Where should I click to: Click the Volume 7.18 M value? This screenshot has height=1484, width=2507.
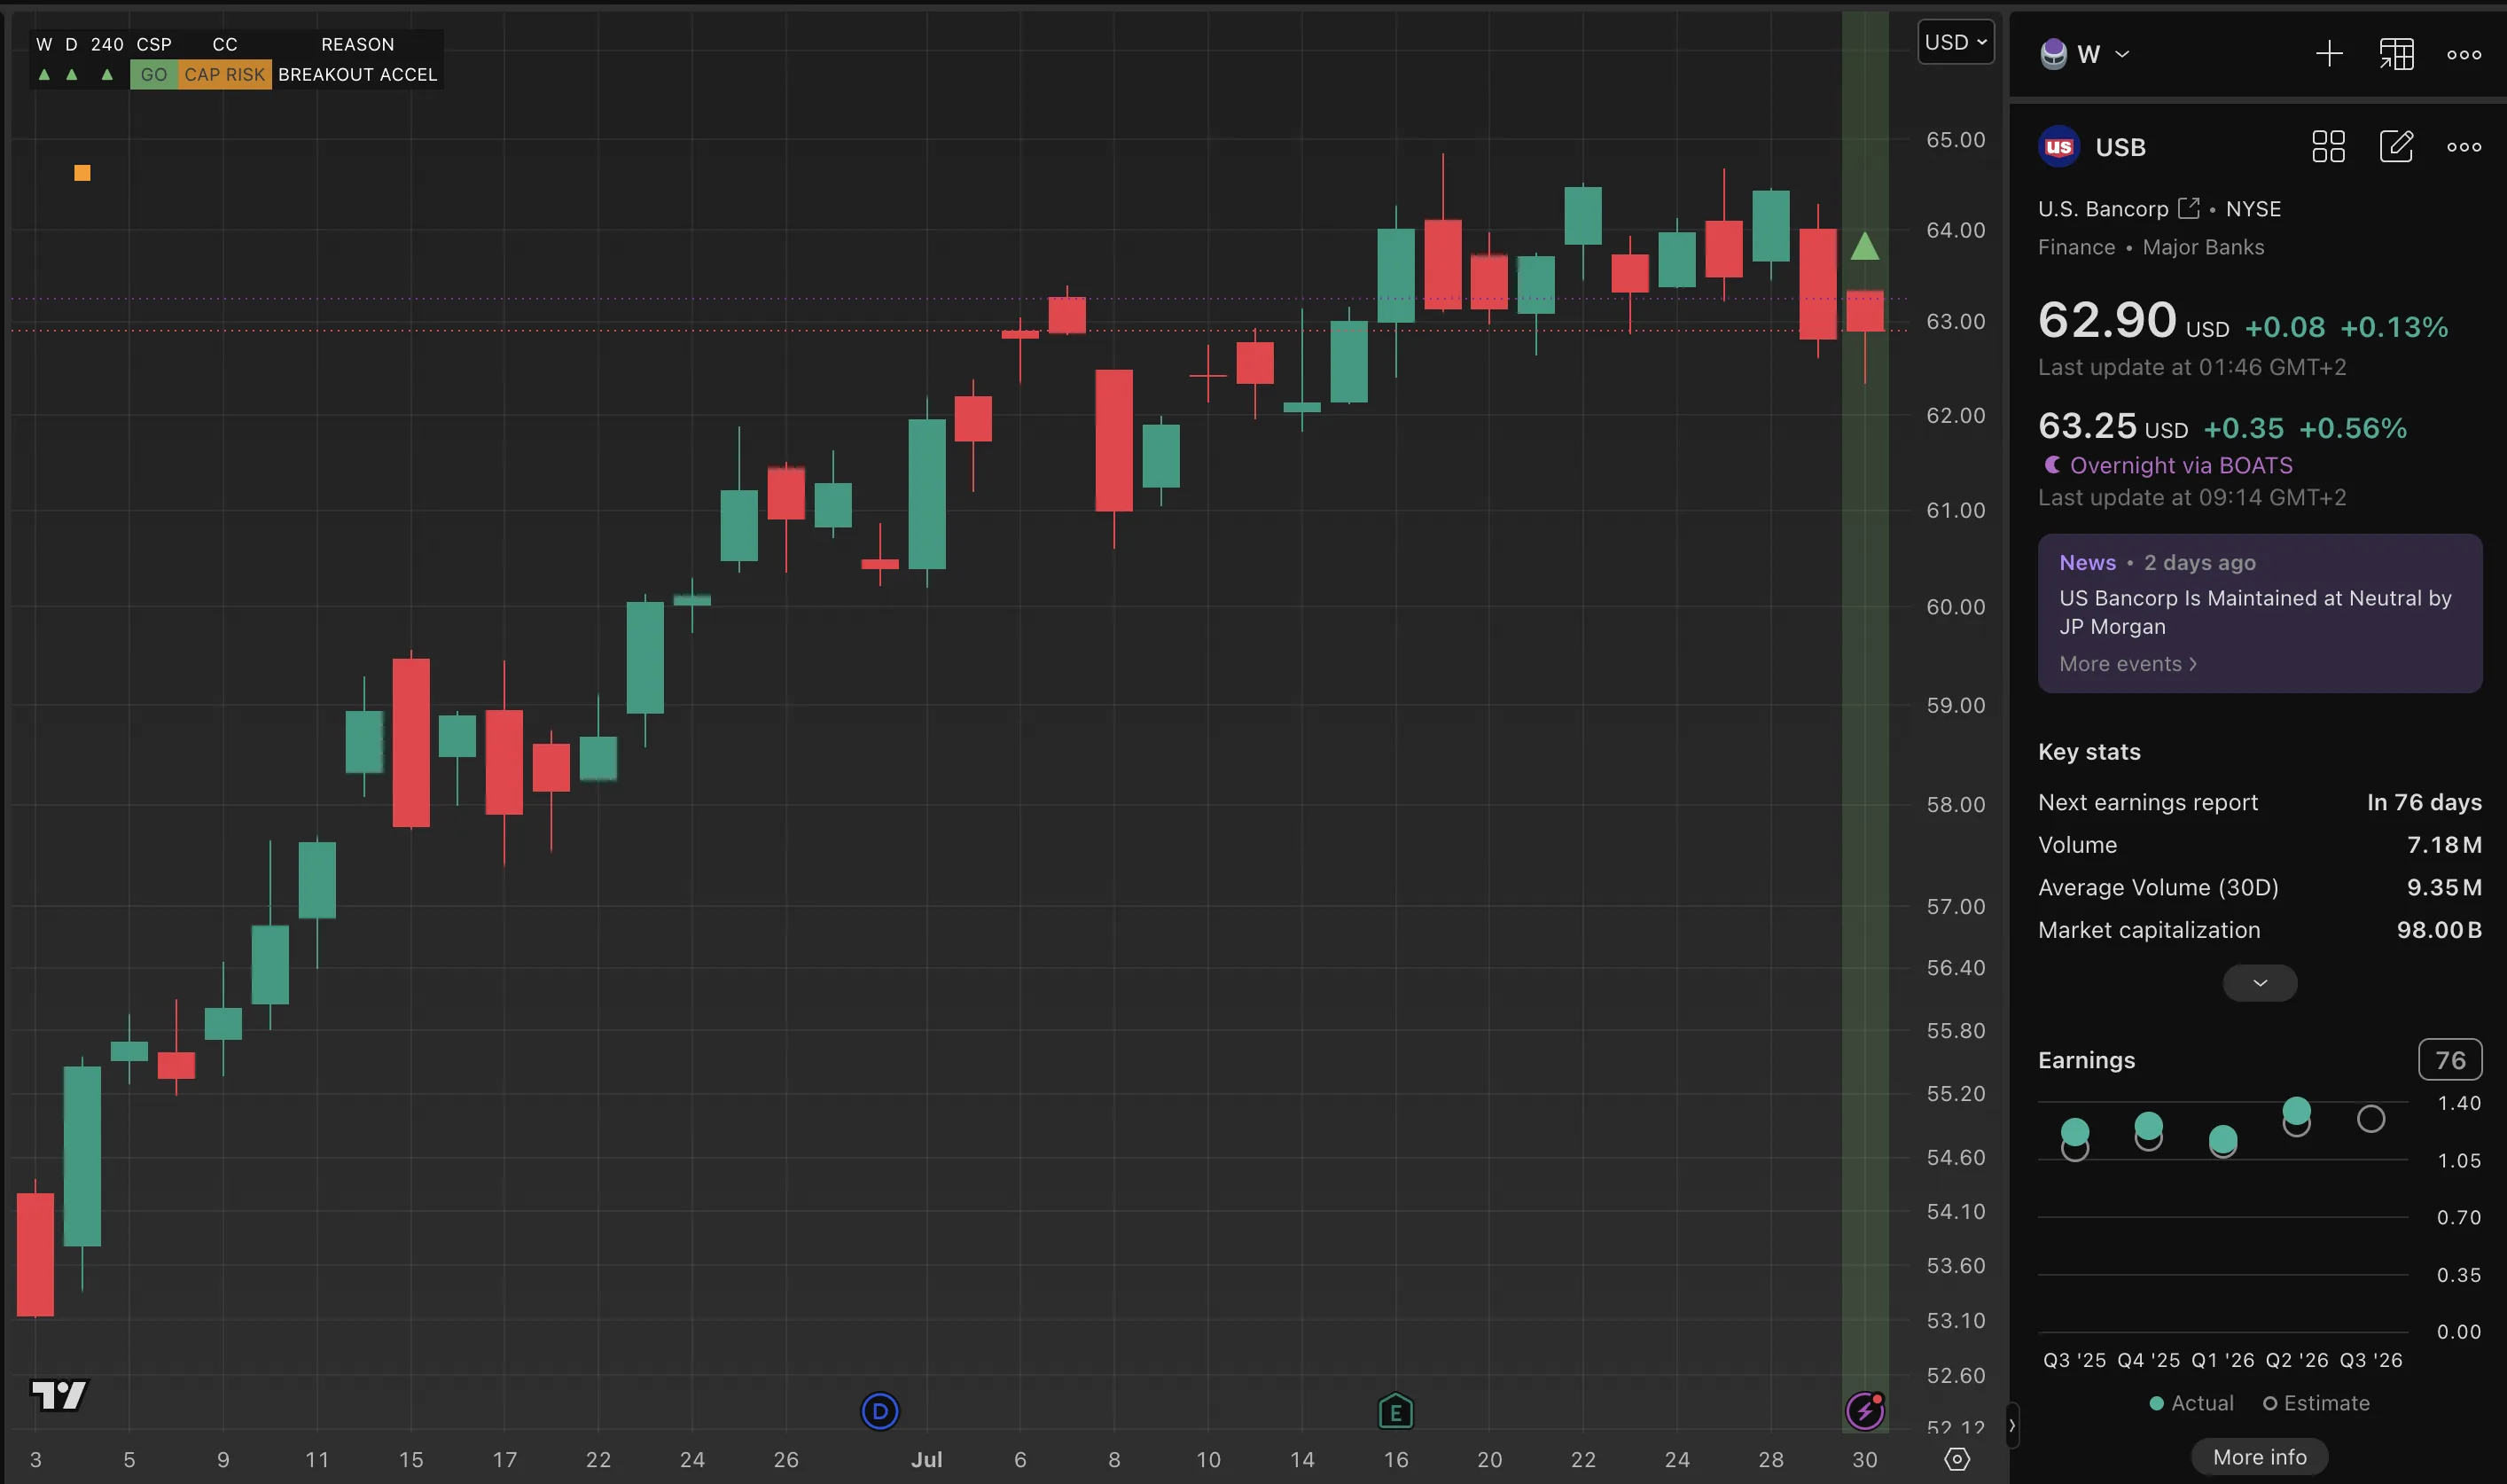[2444, 845]
